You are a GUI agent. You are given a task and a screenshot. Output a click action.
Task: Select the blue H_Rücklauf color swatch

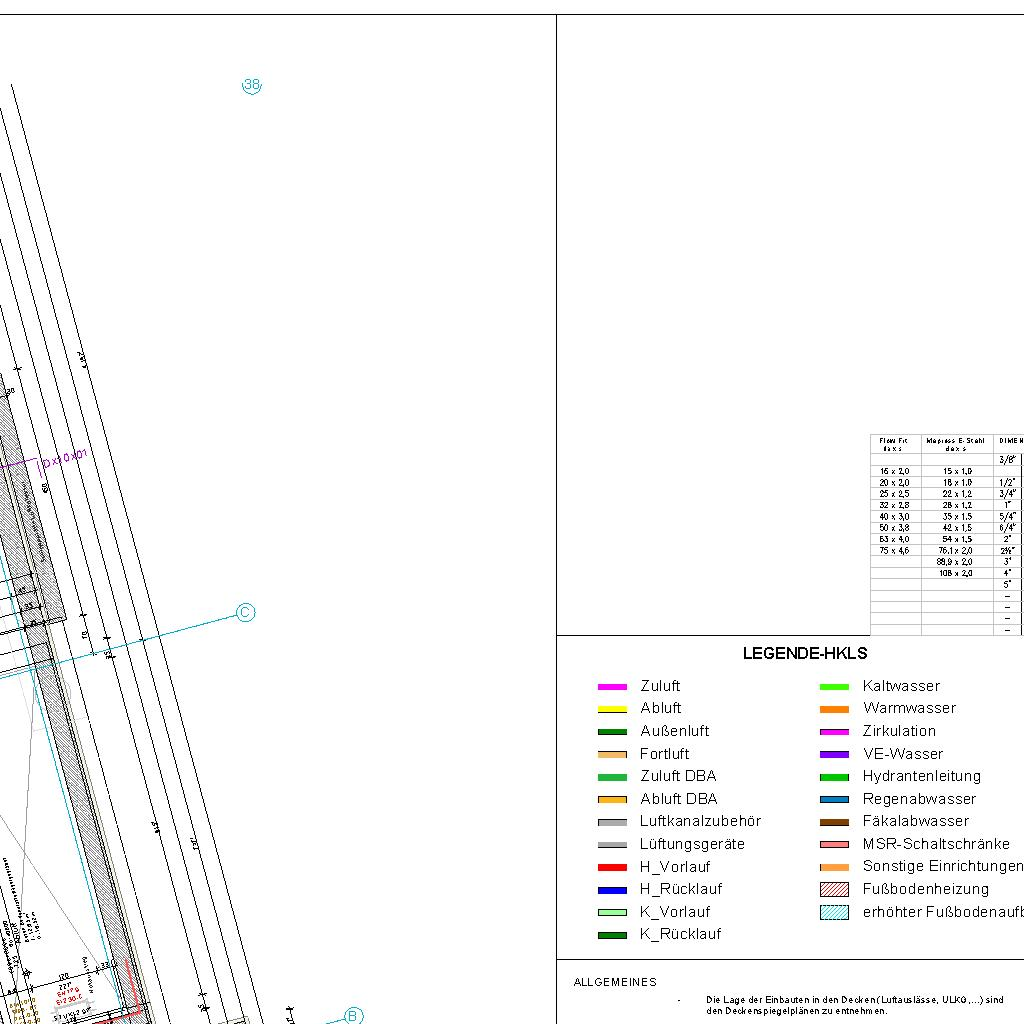(611, 890)
